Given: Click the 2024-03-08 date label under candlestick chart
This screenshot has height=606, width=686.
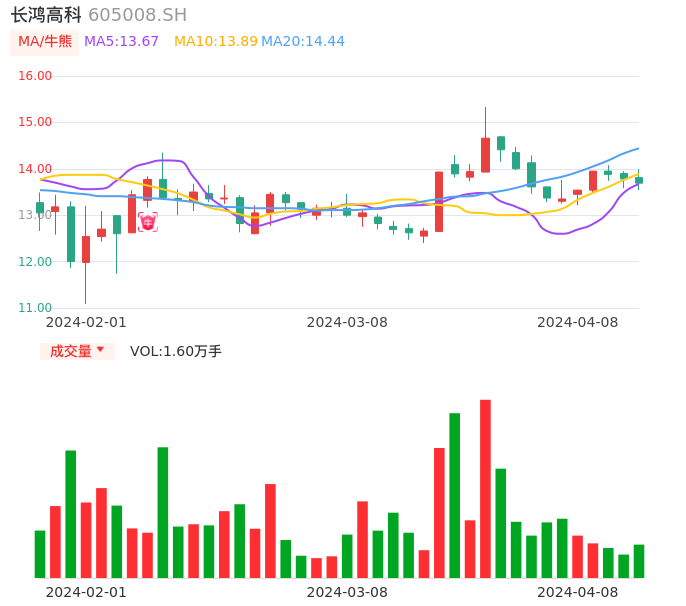Looking at the screenshot, I should point(347,322).
